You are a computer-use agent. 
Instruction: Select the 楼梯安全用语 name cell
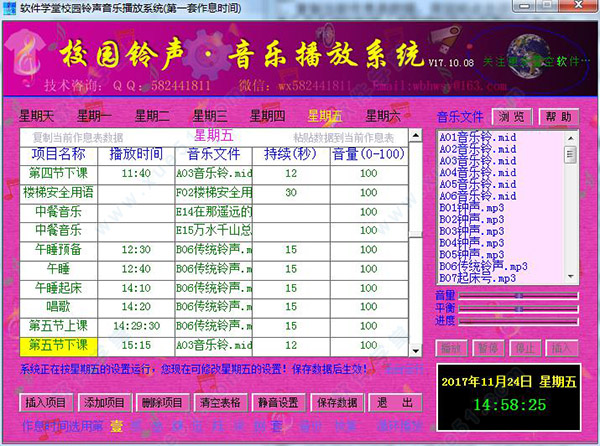coord(59,192)
